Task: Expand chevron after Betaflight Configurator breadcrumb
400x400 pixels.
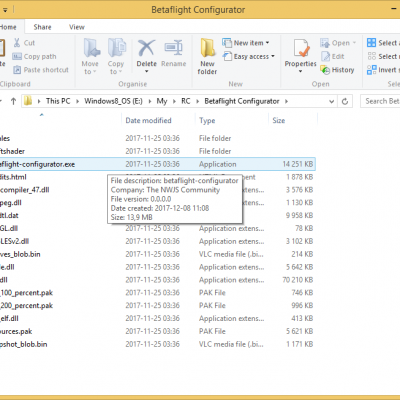Action: click(x=286, y=101)
